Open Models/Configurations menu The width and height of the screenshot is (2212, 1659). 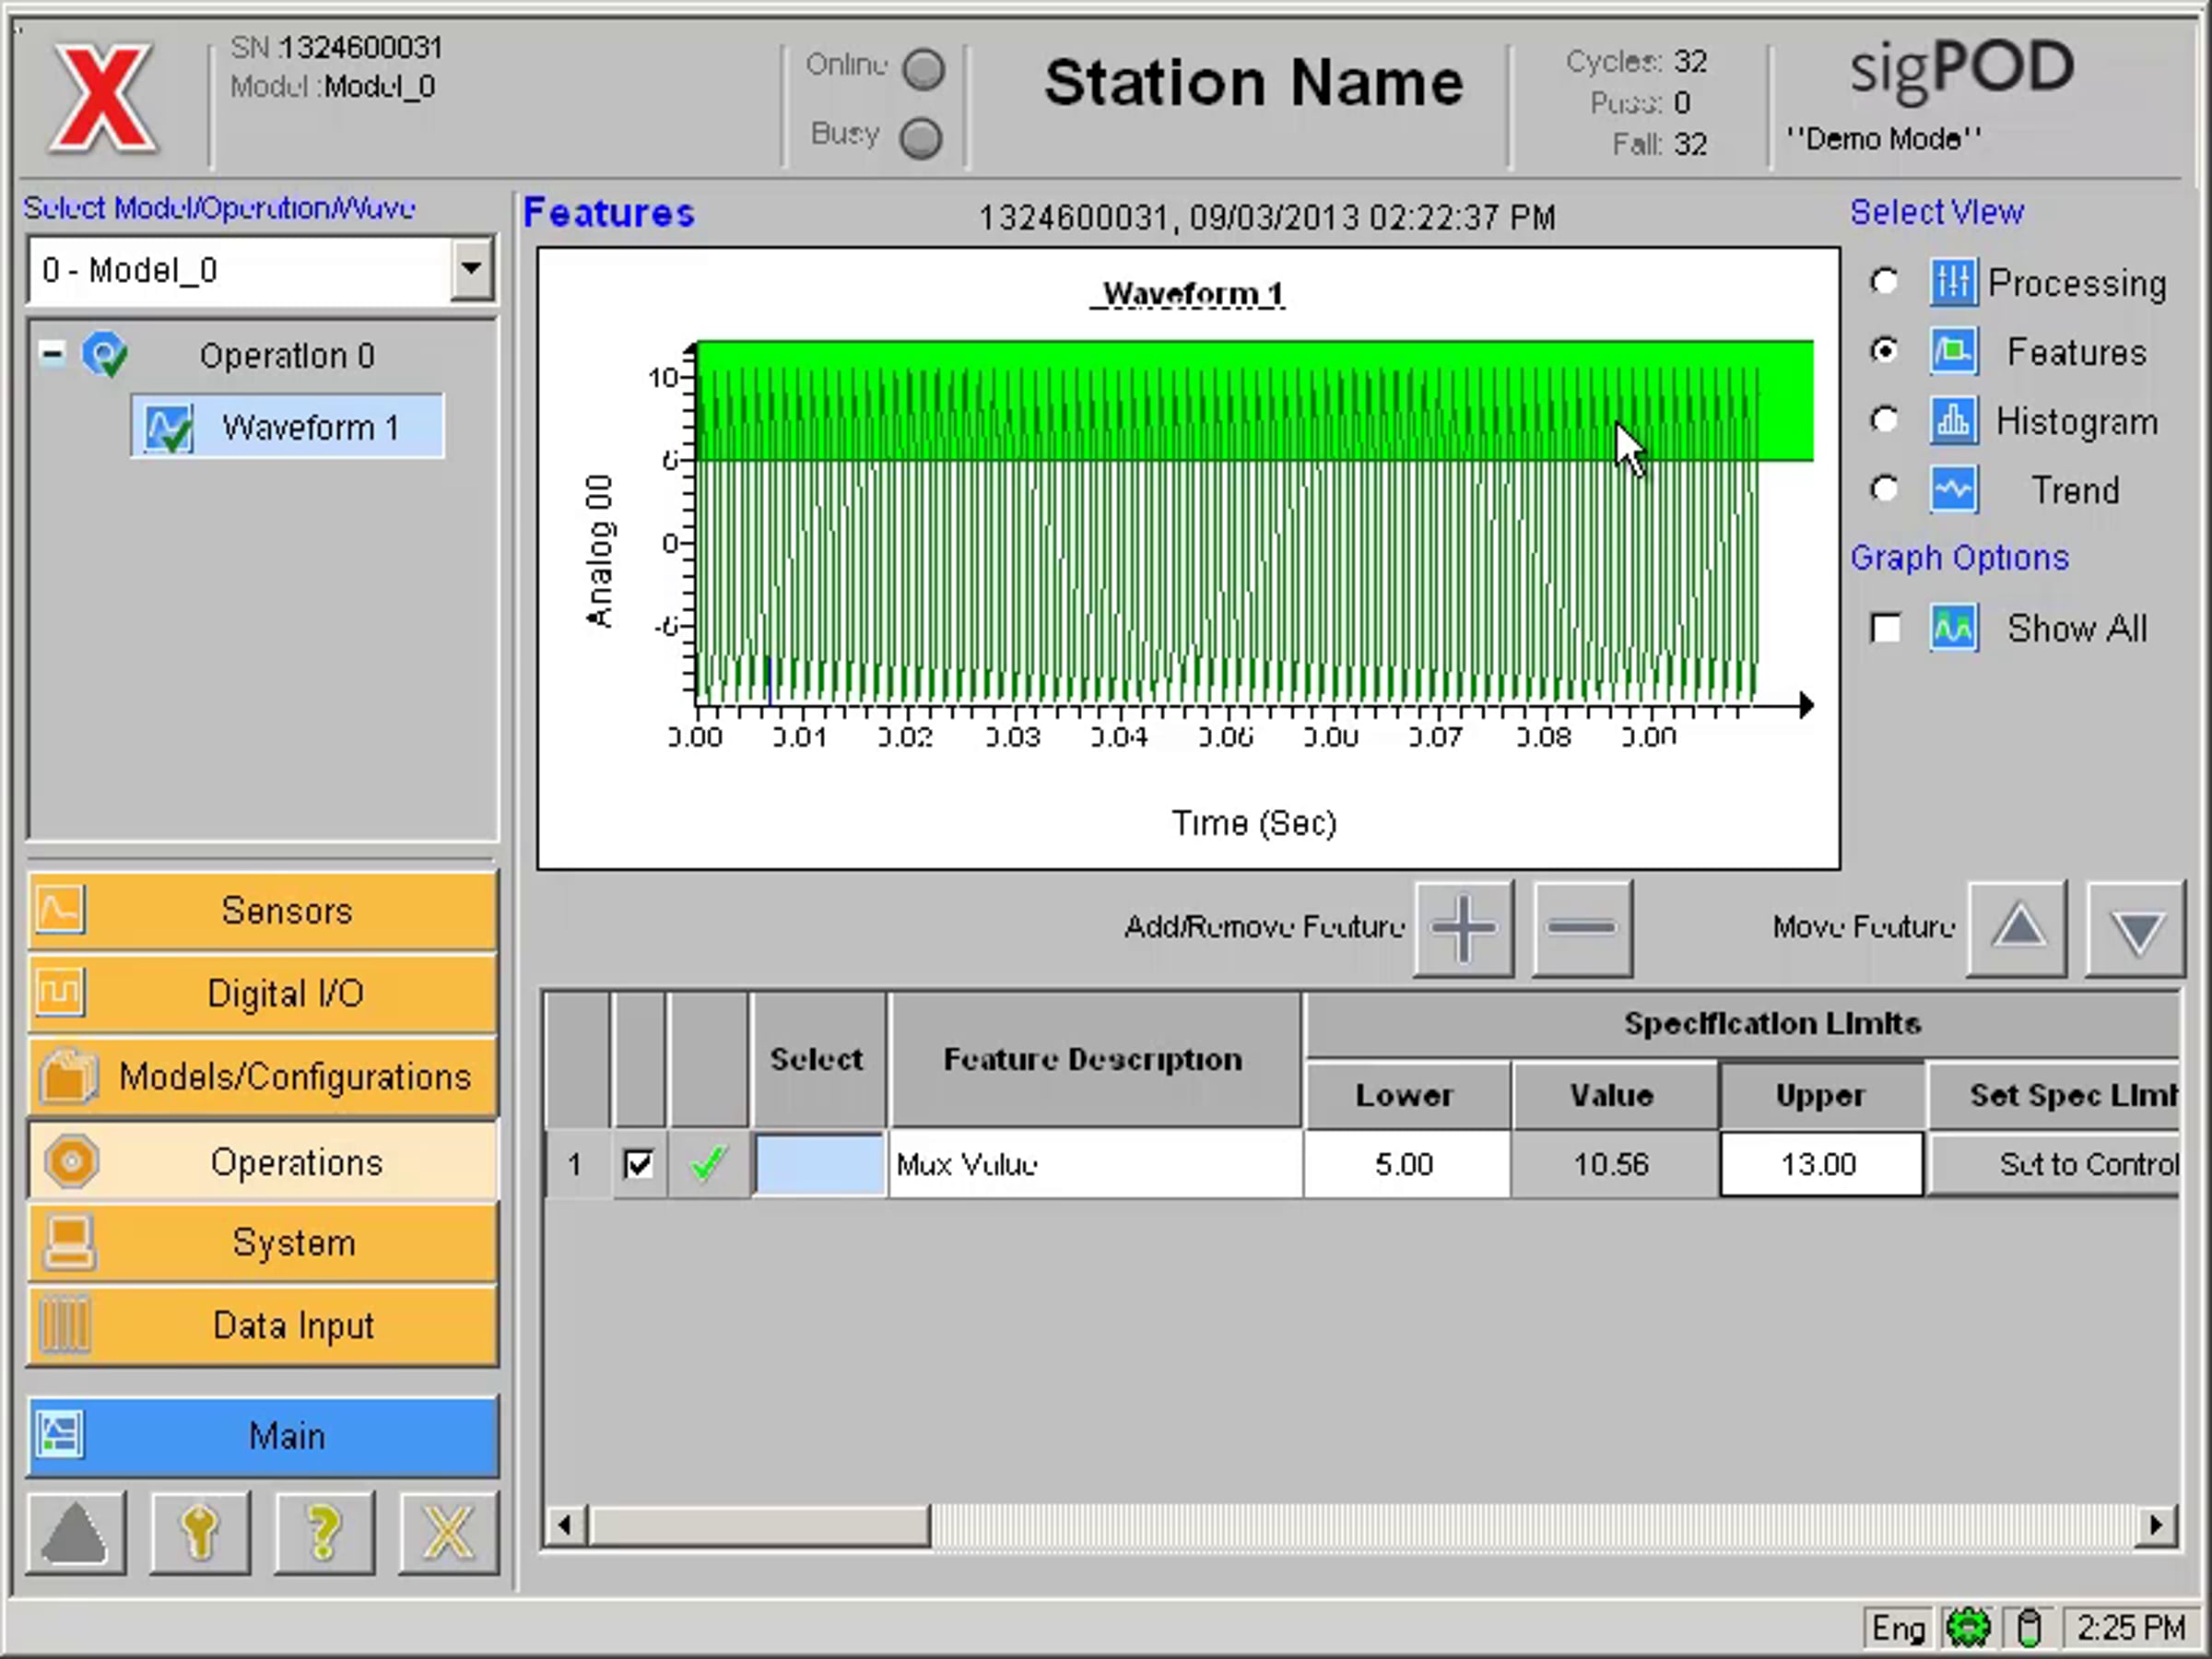263,1077
